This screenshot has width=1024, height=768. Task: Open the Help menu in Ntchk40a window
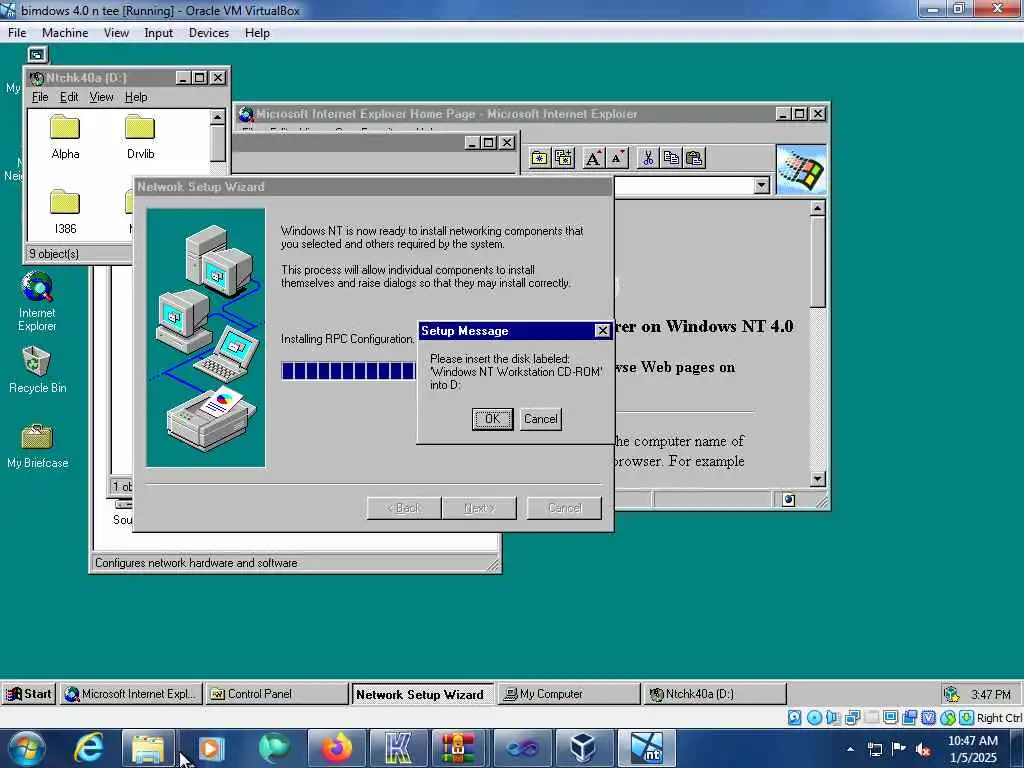[x=136, y=97]
